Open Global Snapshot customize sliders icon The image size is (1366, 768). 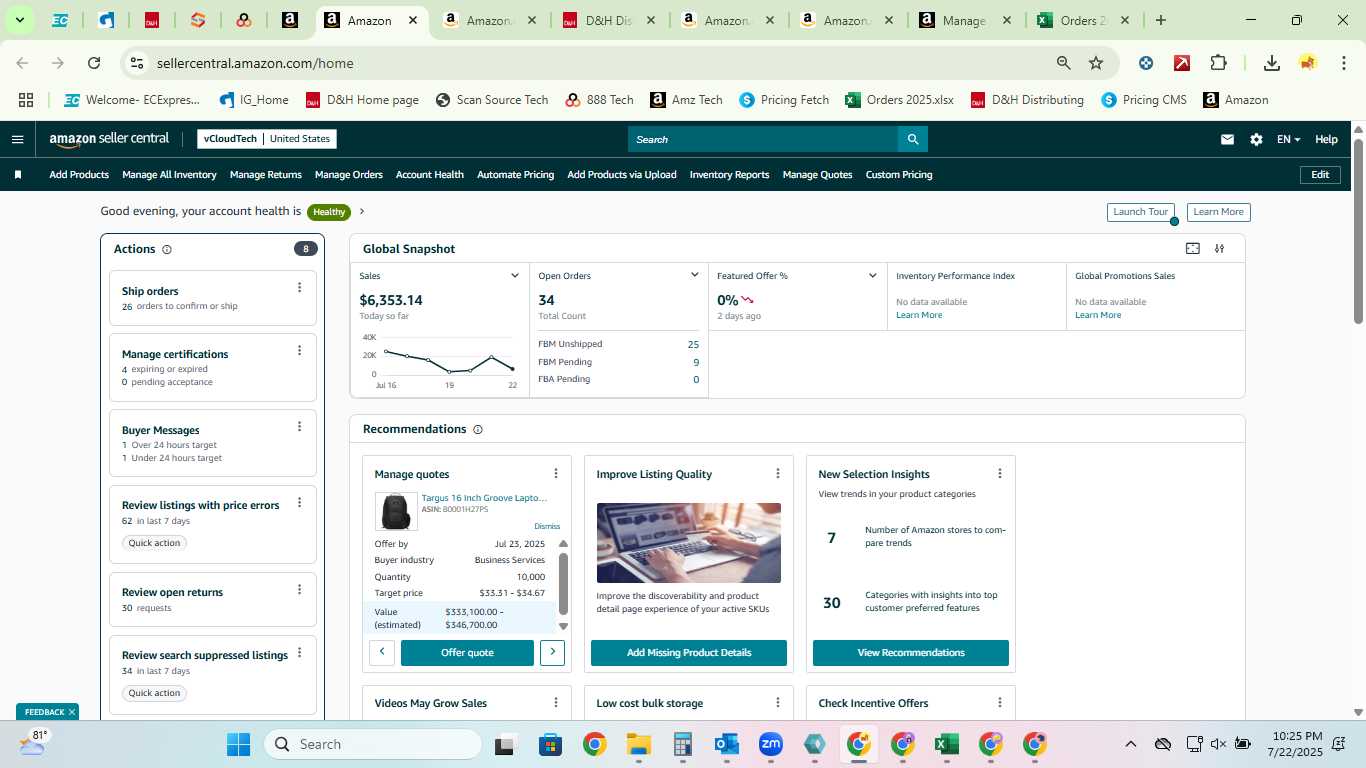tap(1219, 249)
